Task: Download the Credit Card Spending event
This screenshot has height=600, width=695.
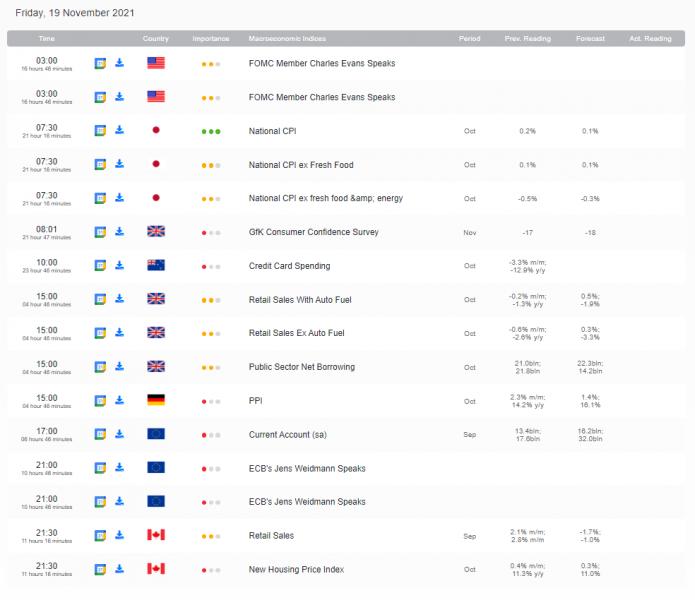Action: [119, 266]
